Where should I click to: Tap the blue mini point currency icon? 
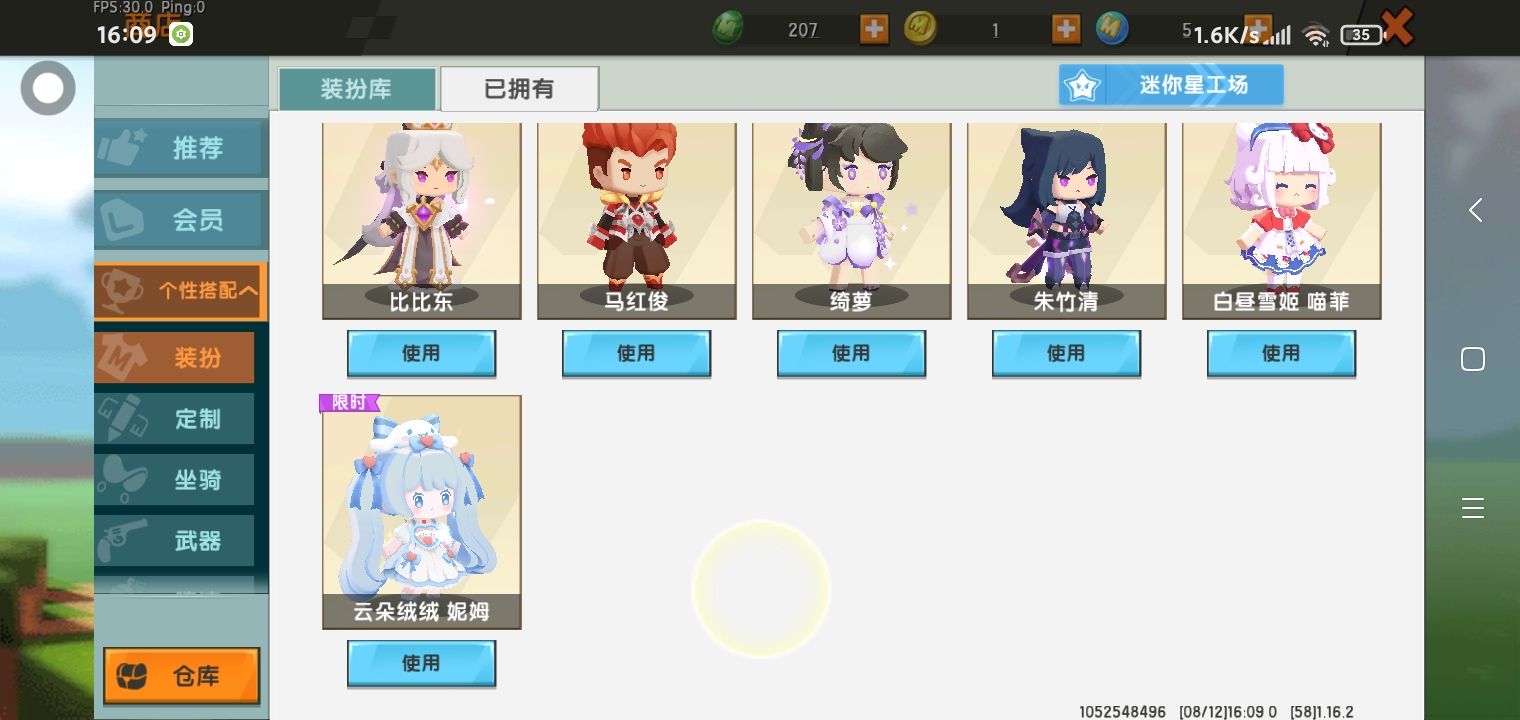pos(1112,29)
